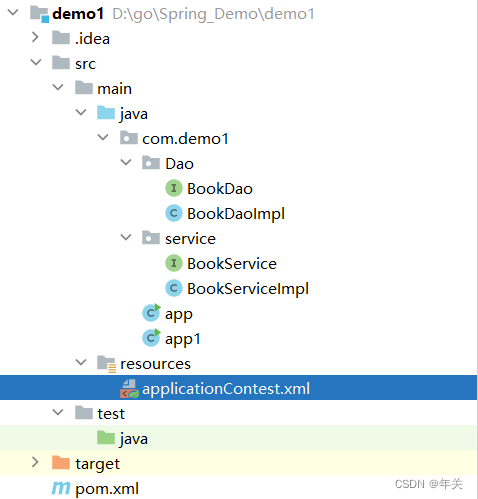This screenshot has width=478, height=499.
Task: Select the service package label
Action: point(190,239)
